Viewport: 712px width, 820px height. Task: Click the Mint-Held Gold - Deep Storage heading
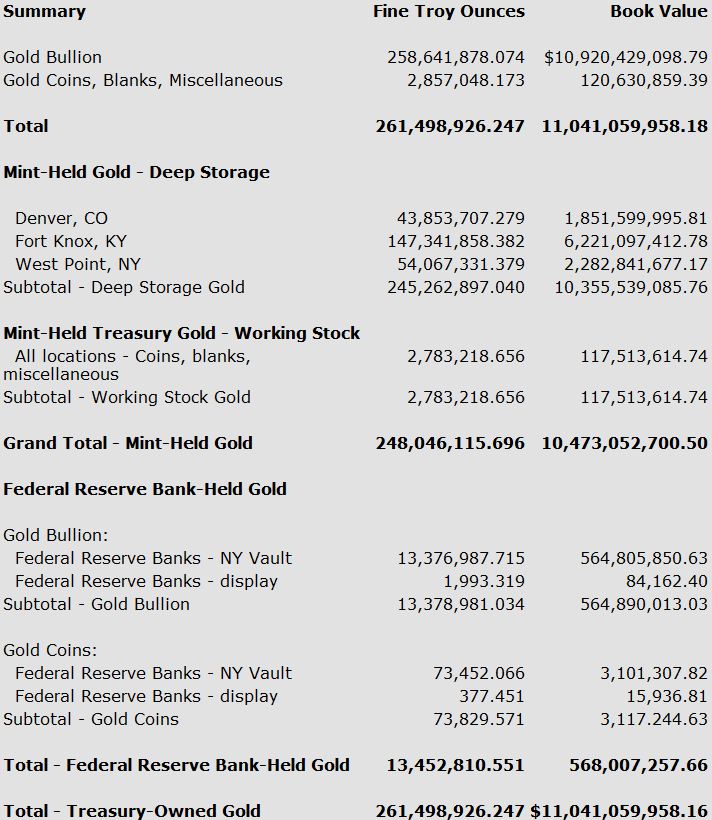[x=137, y=172]
